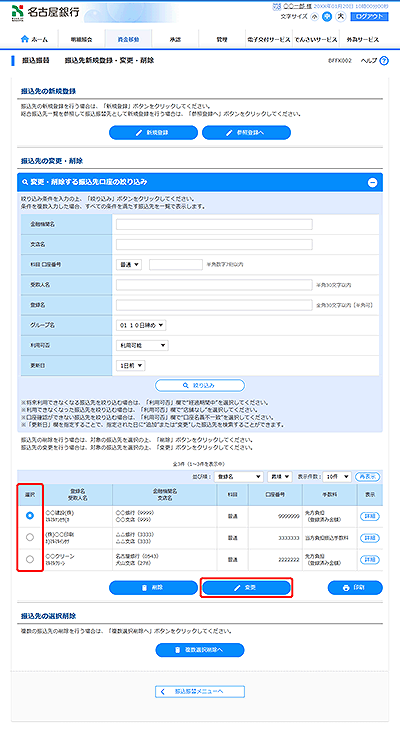The width and height of the screenshot is (400, 737).
Task: Open the help question mark icon
Action: pos(384,61)
